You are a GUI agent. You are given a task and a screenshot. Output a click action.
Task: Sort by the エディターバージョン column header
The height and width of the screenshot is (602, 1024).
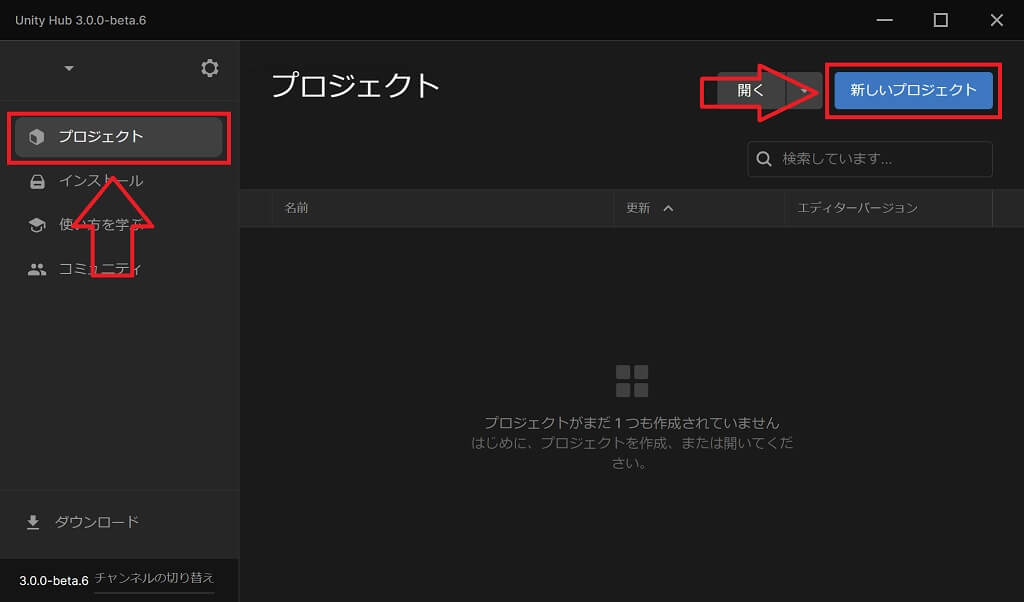tap(857, 208)
